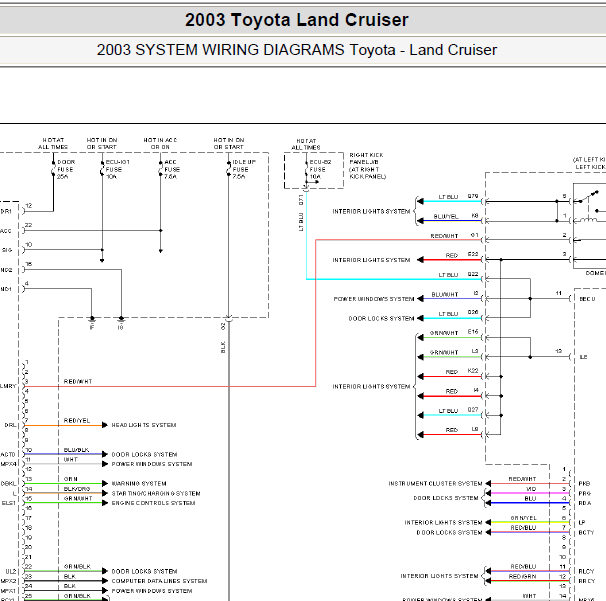Select the BLK/ORG wire label
This screenshot has width=606, height=601.
tap(77, 489)
